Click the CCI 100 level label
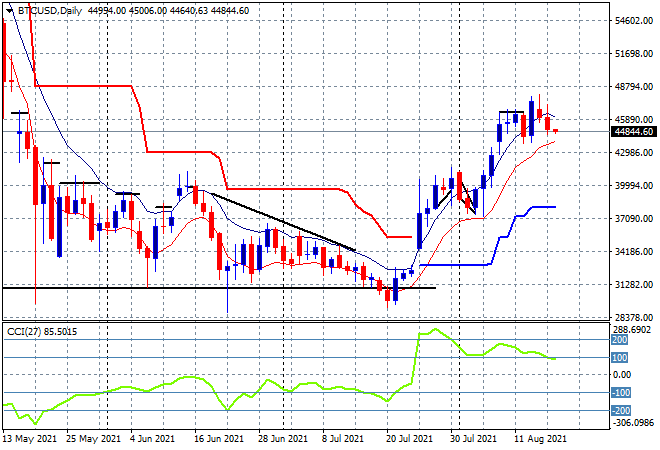Image resolution: width=660 pixels, height=450 pixels. click(620, 358)
